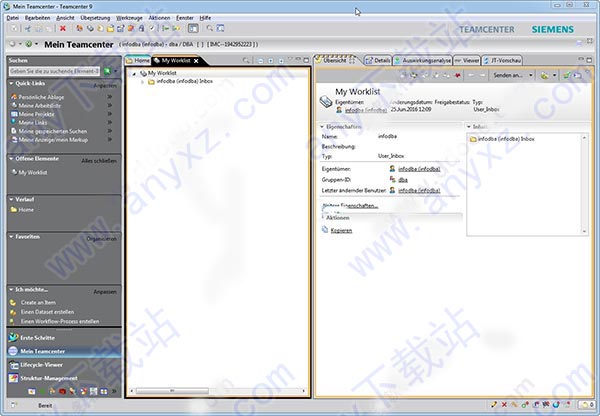Collapse the Ich möchte... section
The image size is (600, 416).
point(11,290)
